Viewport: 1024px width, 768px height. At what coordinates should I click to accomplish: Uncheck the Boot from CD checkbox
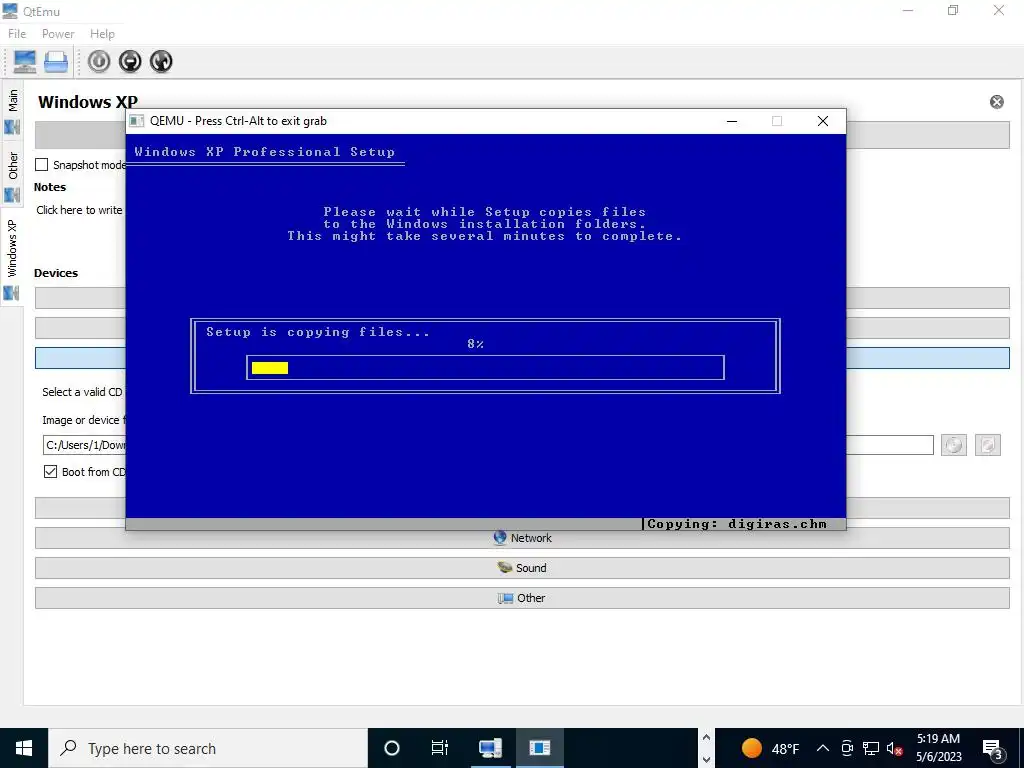click(x=50, y=472)
